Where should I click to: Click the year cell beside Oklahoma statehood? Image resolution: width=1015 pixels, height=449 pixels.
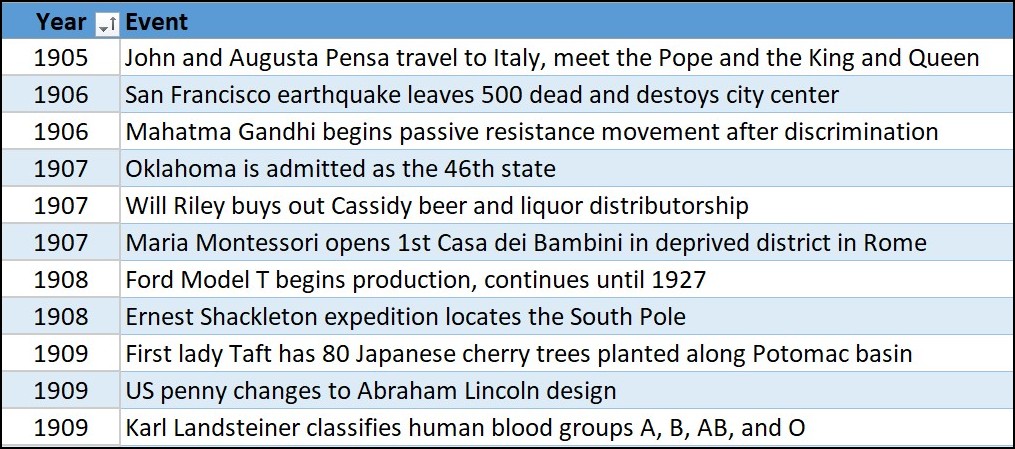point(61,169)
